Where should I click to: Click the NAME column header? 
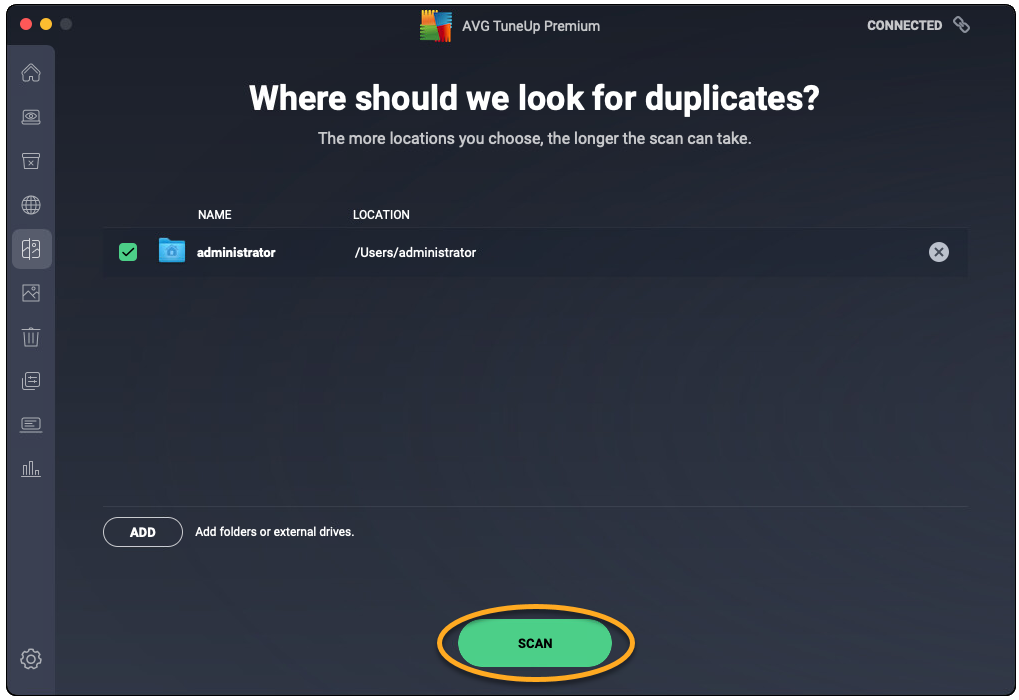pyautogui.click(x=214, y=215)
